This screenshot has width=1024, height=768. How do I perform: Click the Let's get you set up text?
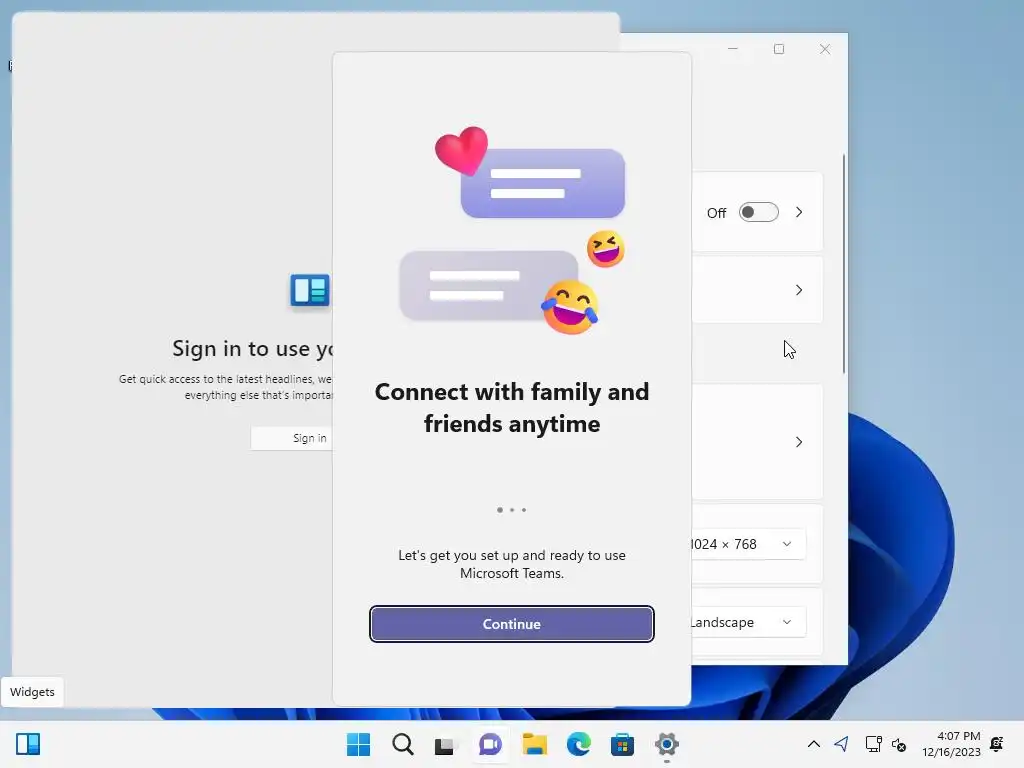pyautogui.click(x=511, y=564)
